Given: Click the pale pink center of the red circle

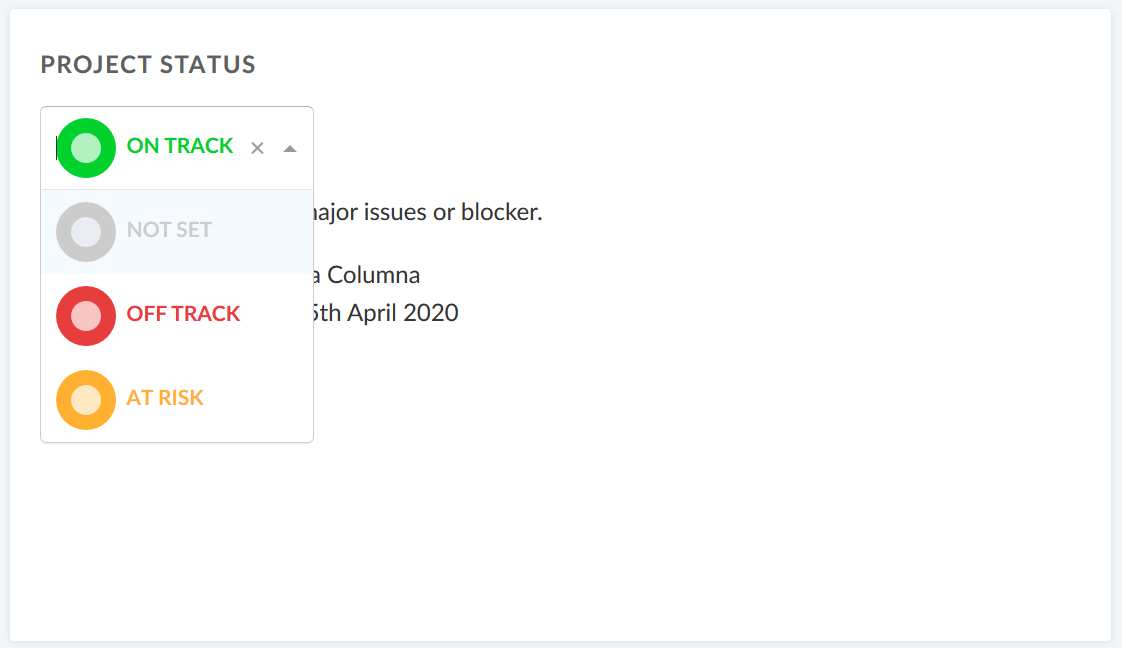Looking at the screenshot, I should coord(86,315).
